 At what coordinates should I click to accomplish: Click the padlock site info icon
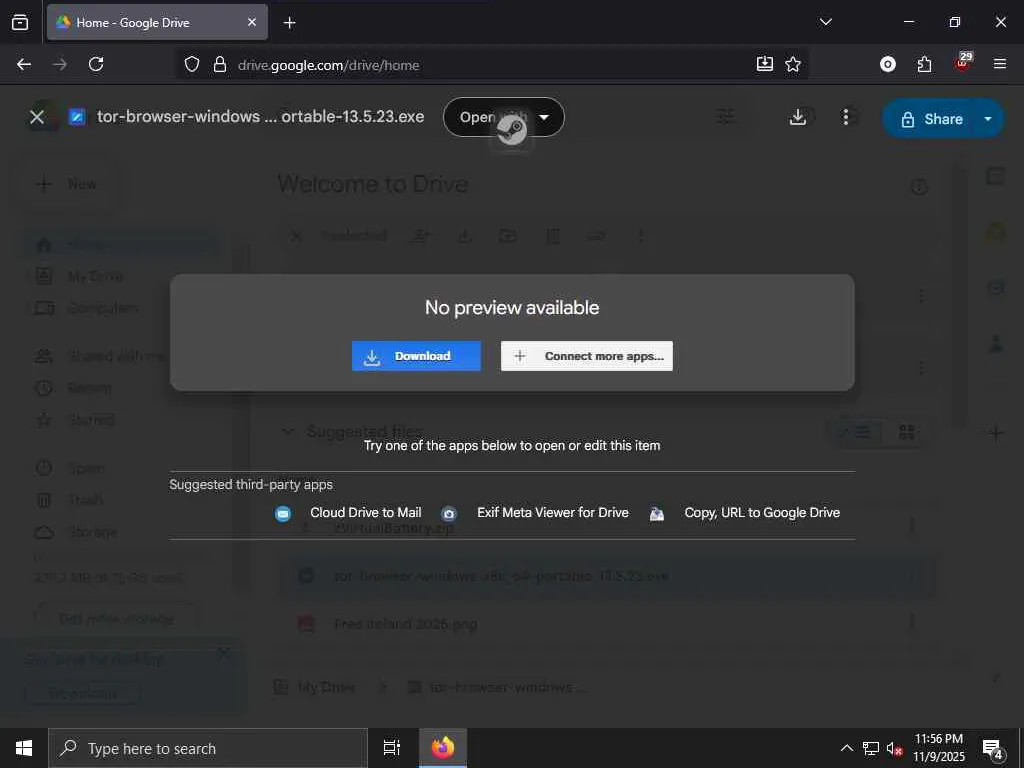[220, 64]
